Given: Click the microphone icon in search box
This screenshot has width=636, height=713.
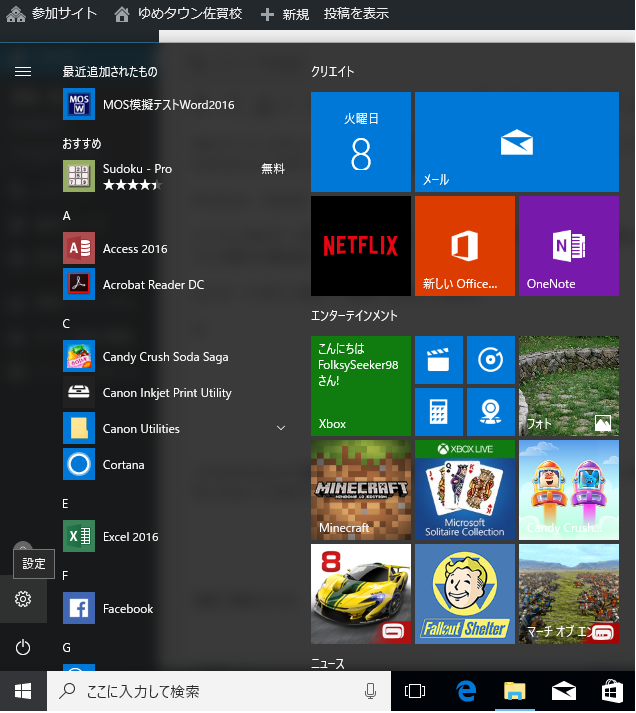Looking at the screenshot, I should click(x=371, y=692).
